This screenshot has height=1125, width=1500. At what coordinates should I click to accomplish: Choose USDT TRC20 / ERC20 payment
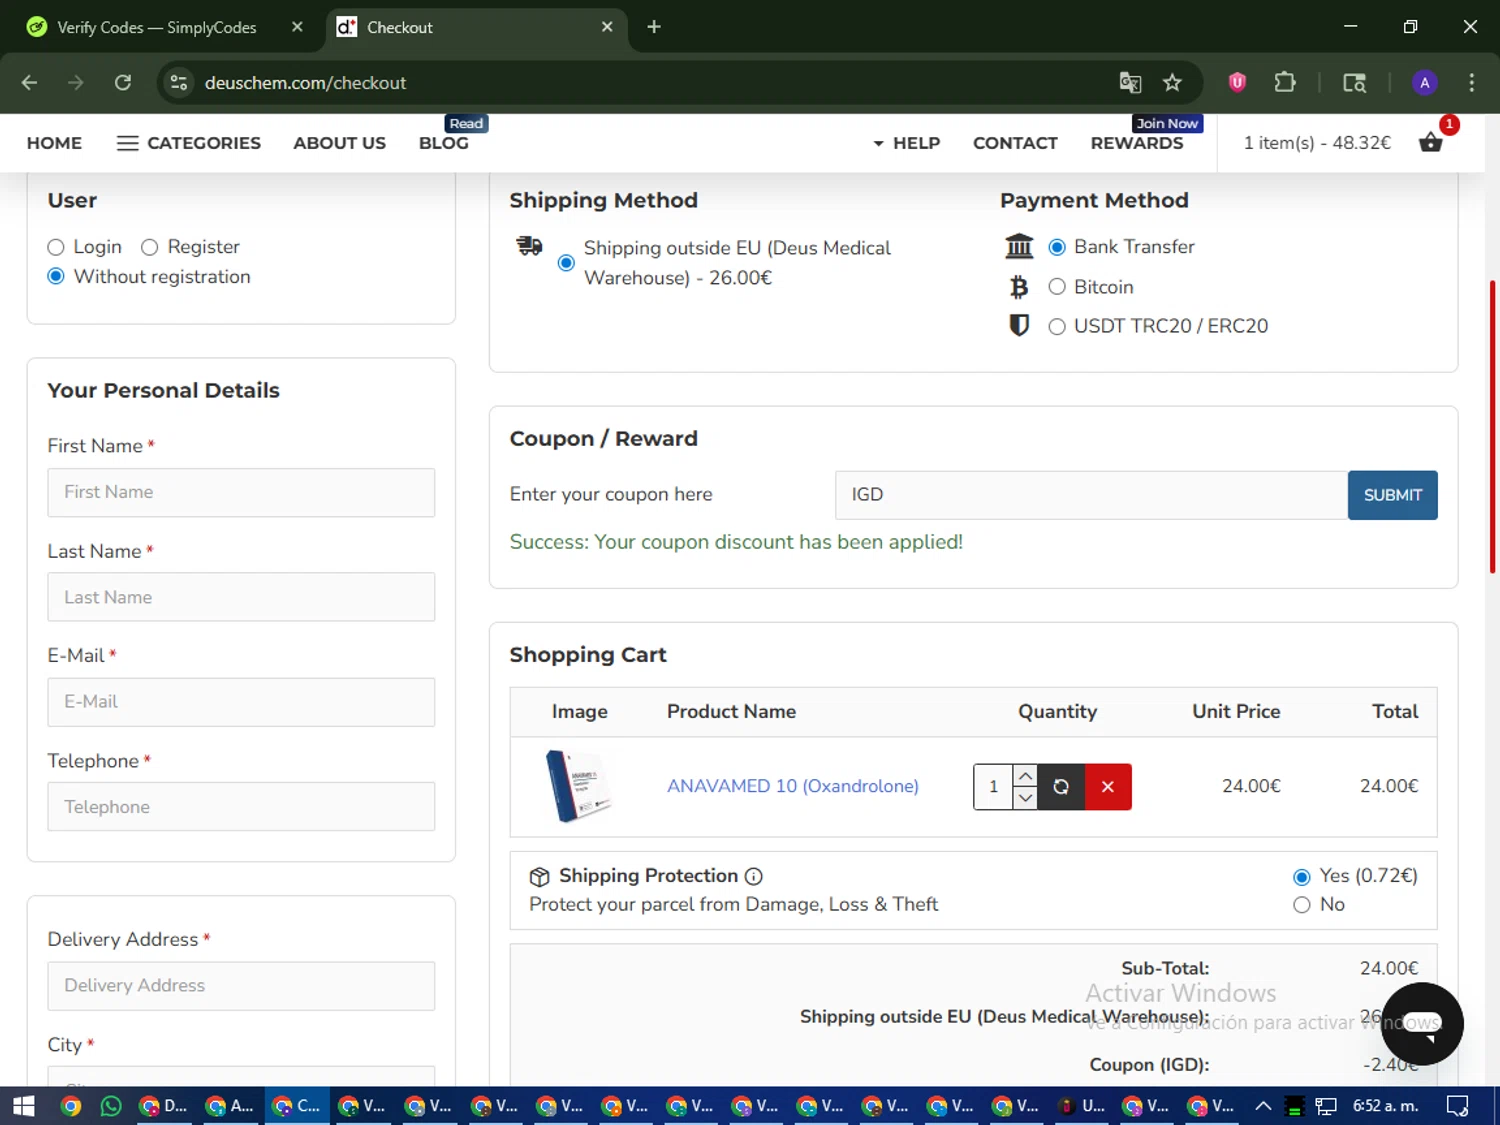[x=1057, y=327]
